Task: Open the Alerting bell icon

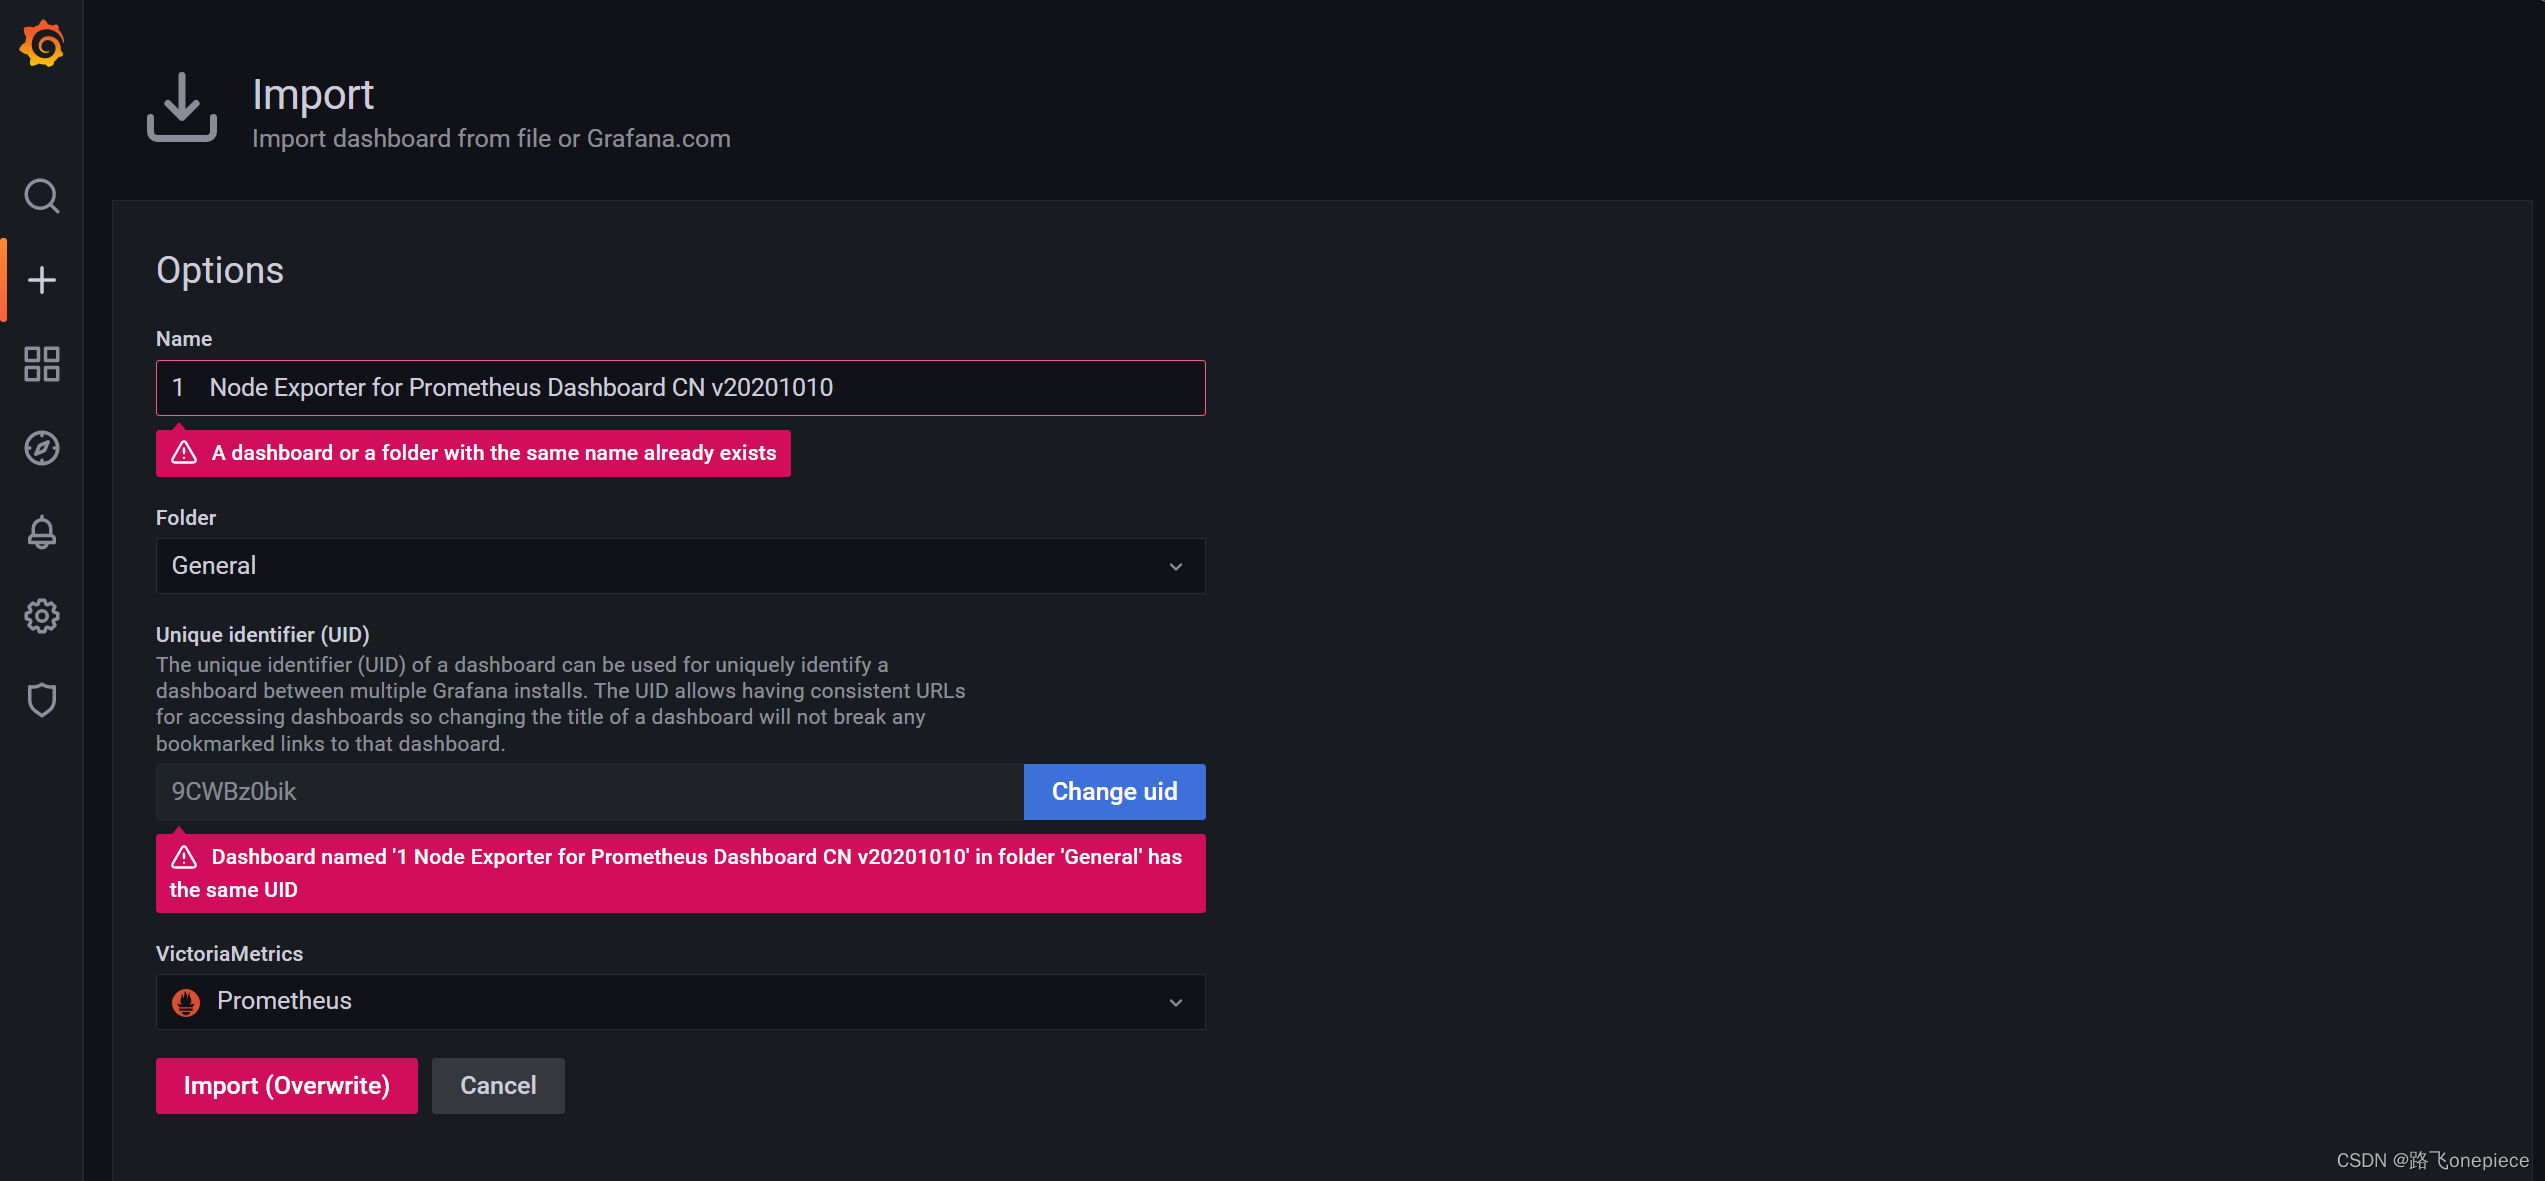Action: [x=42, y=532]
